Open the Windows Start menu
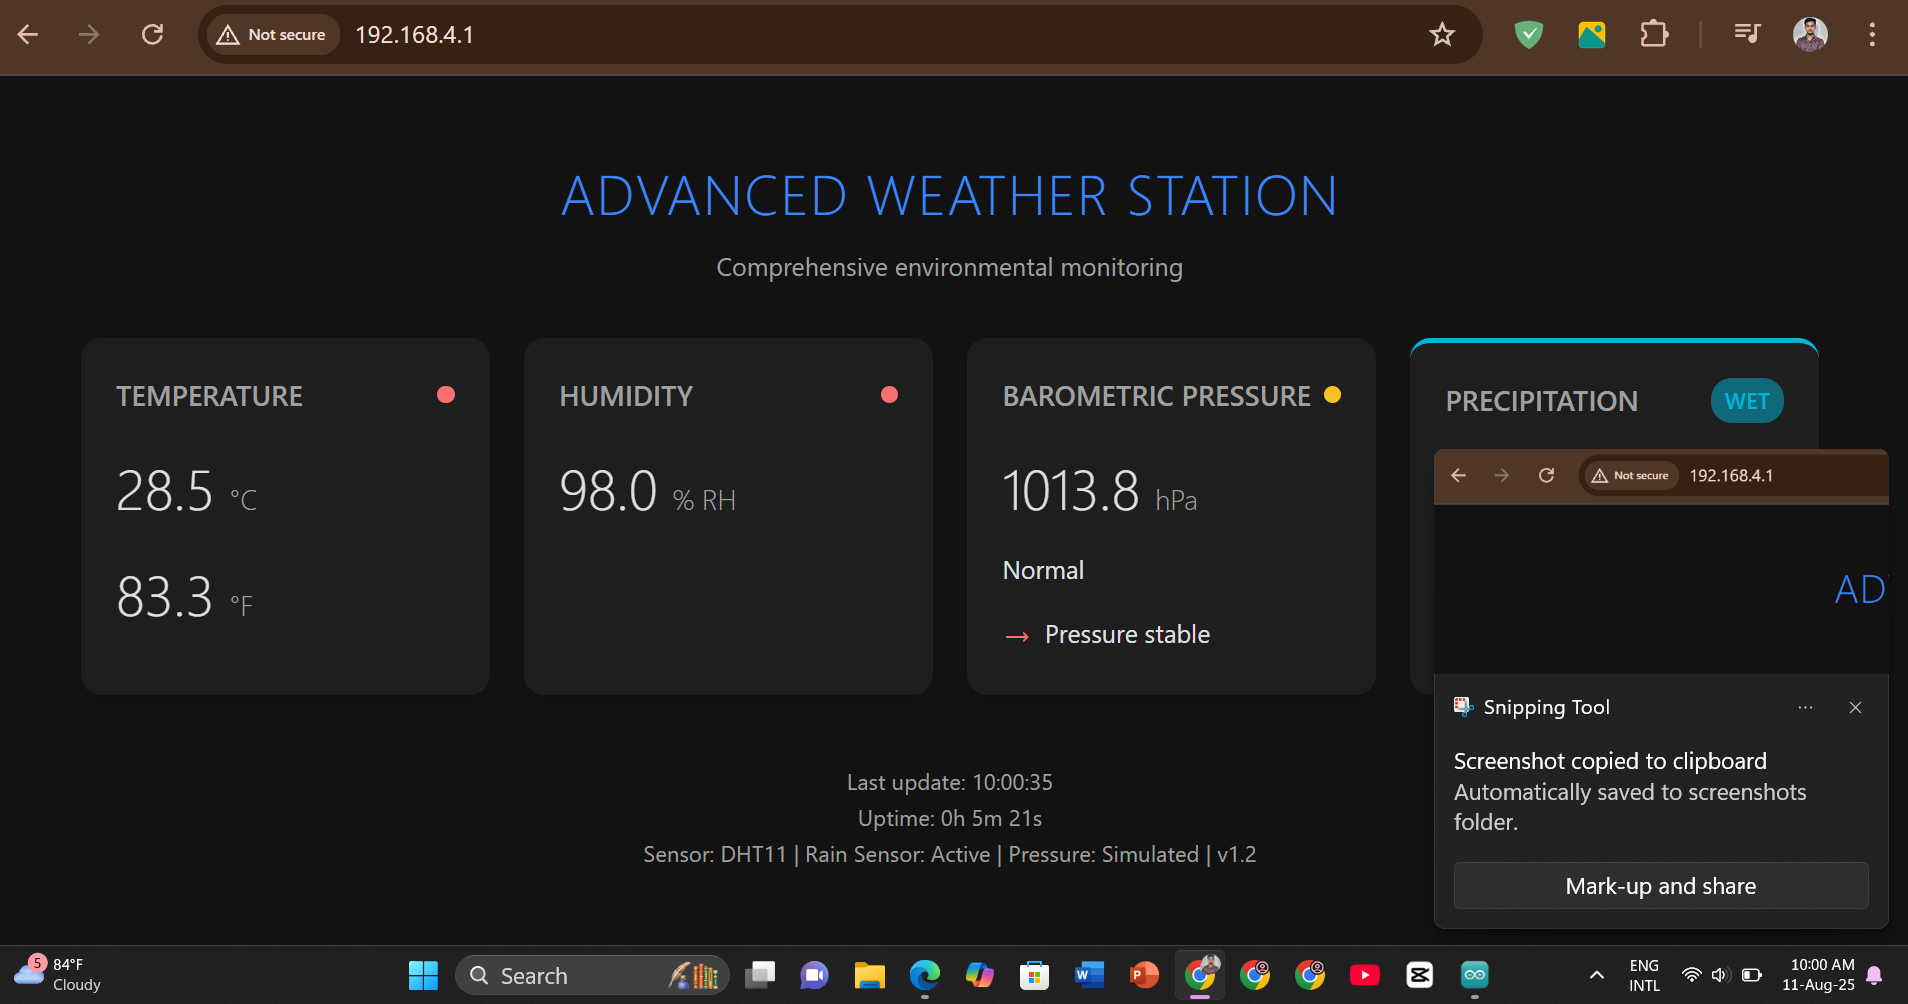This screenshot has width=1908, height=1004. click(x=423, y=975)
